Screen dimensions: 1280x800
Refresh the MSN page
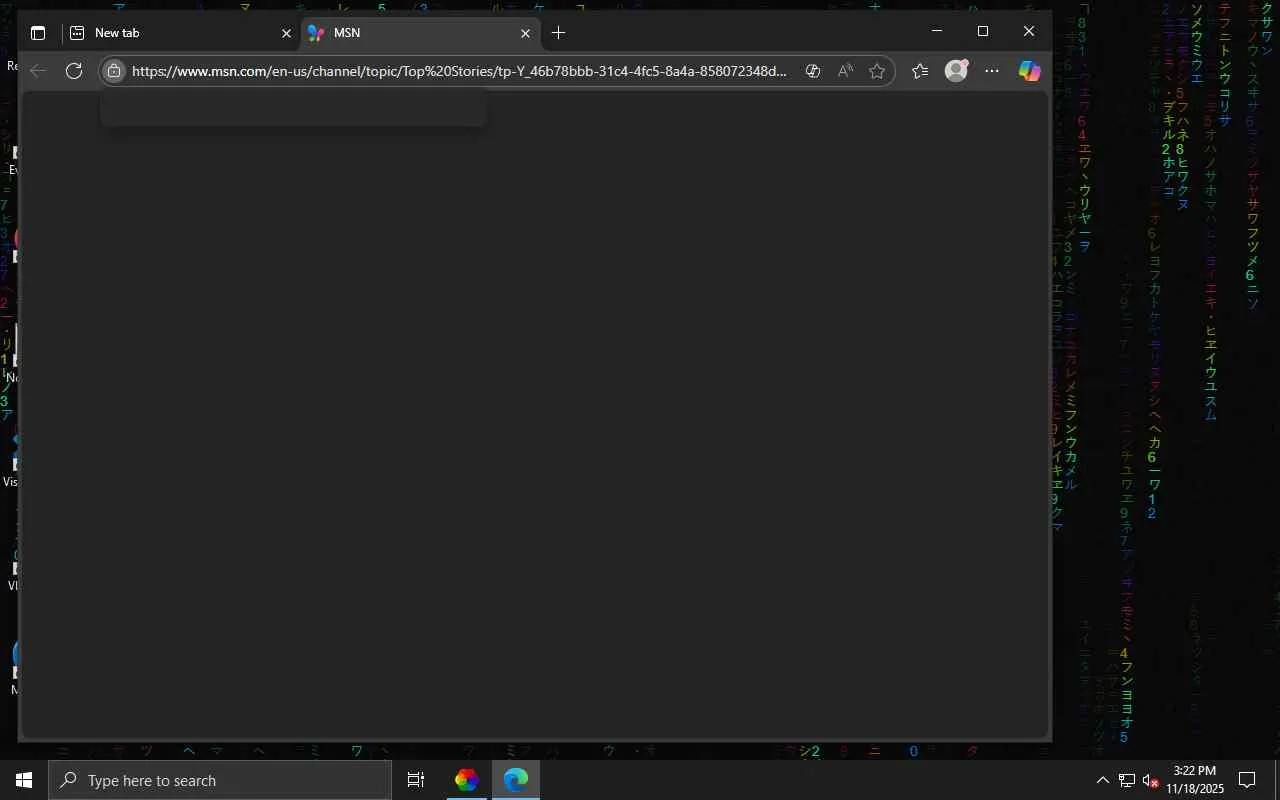click(73, 71)
